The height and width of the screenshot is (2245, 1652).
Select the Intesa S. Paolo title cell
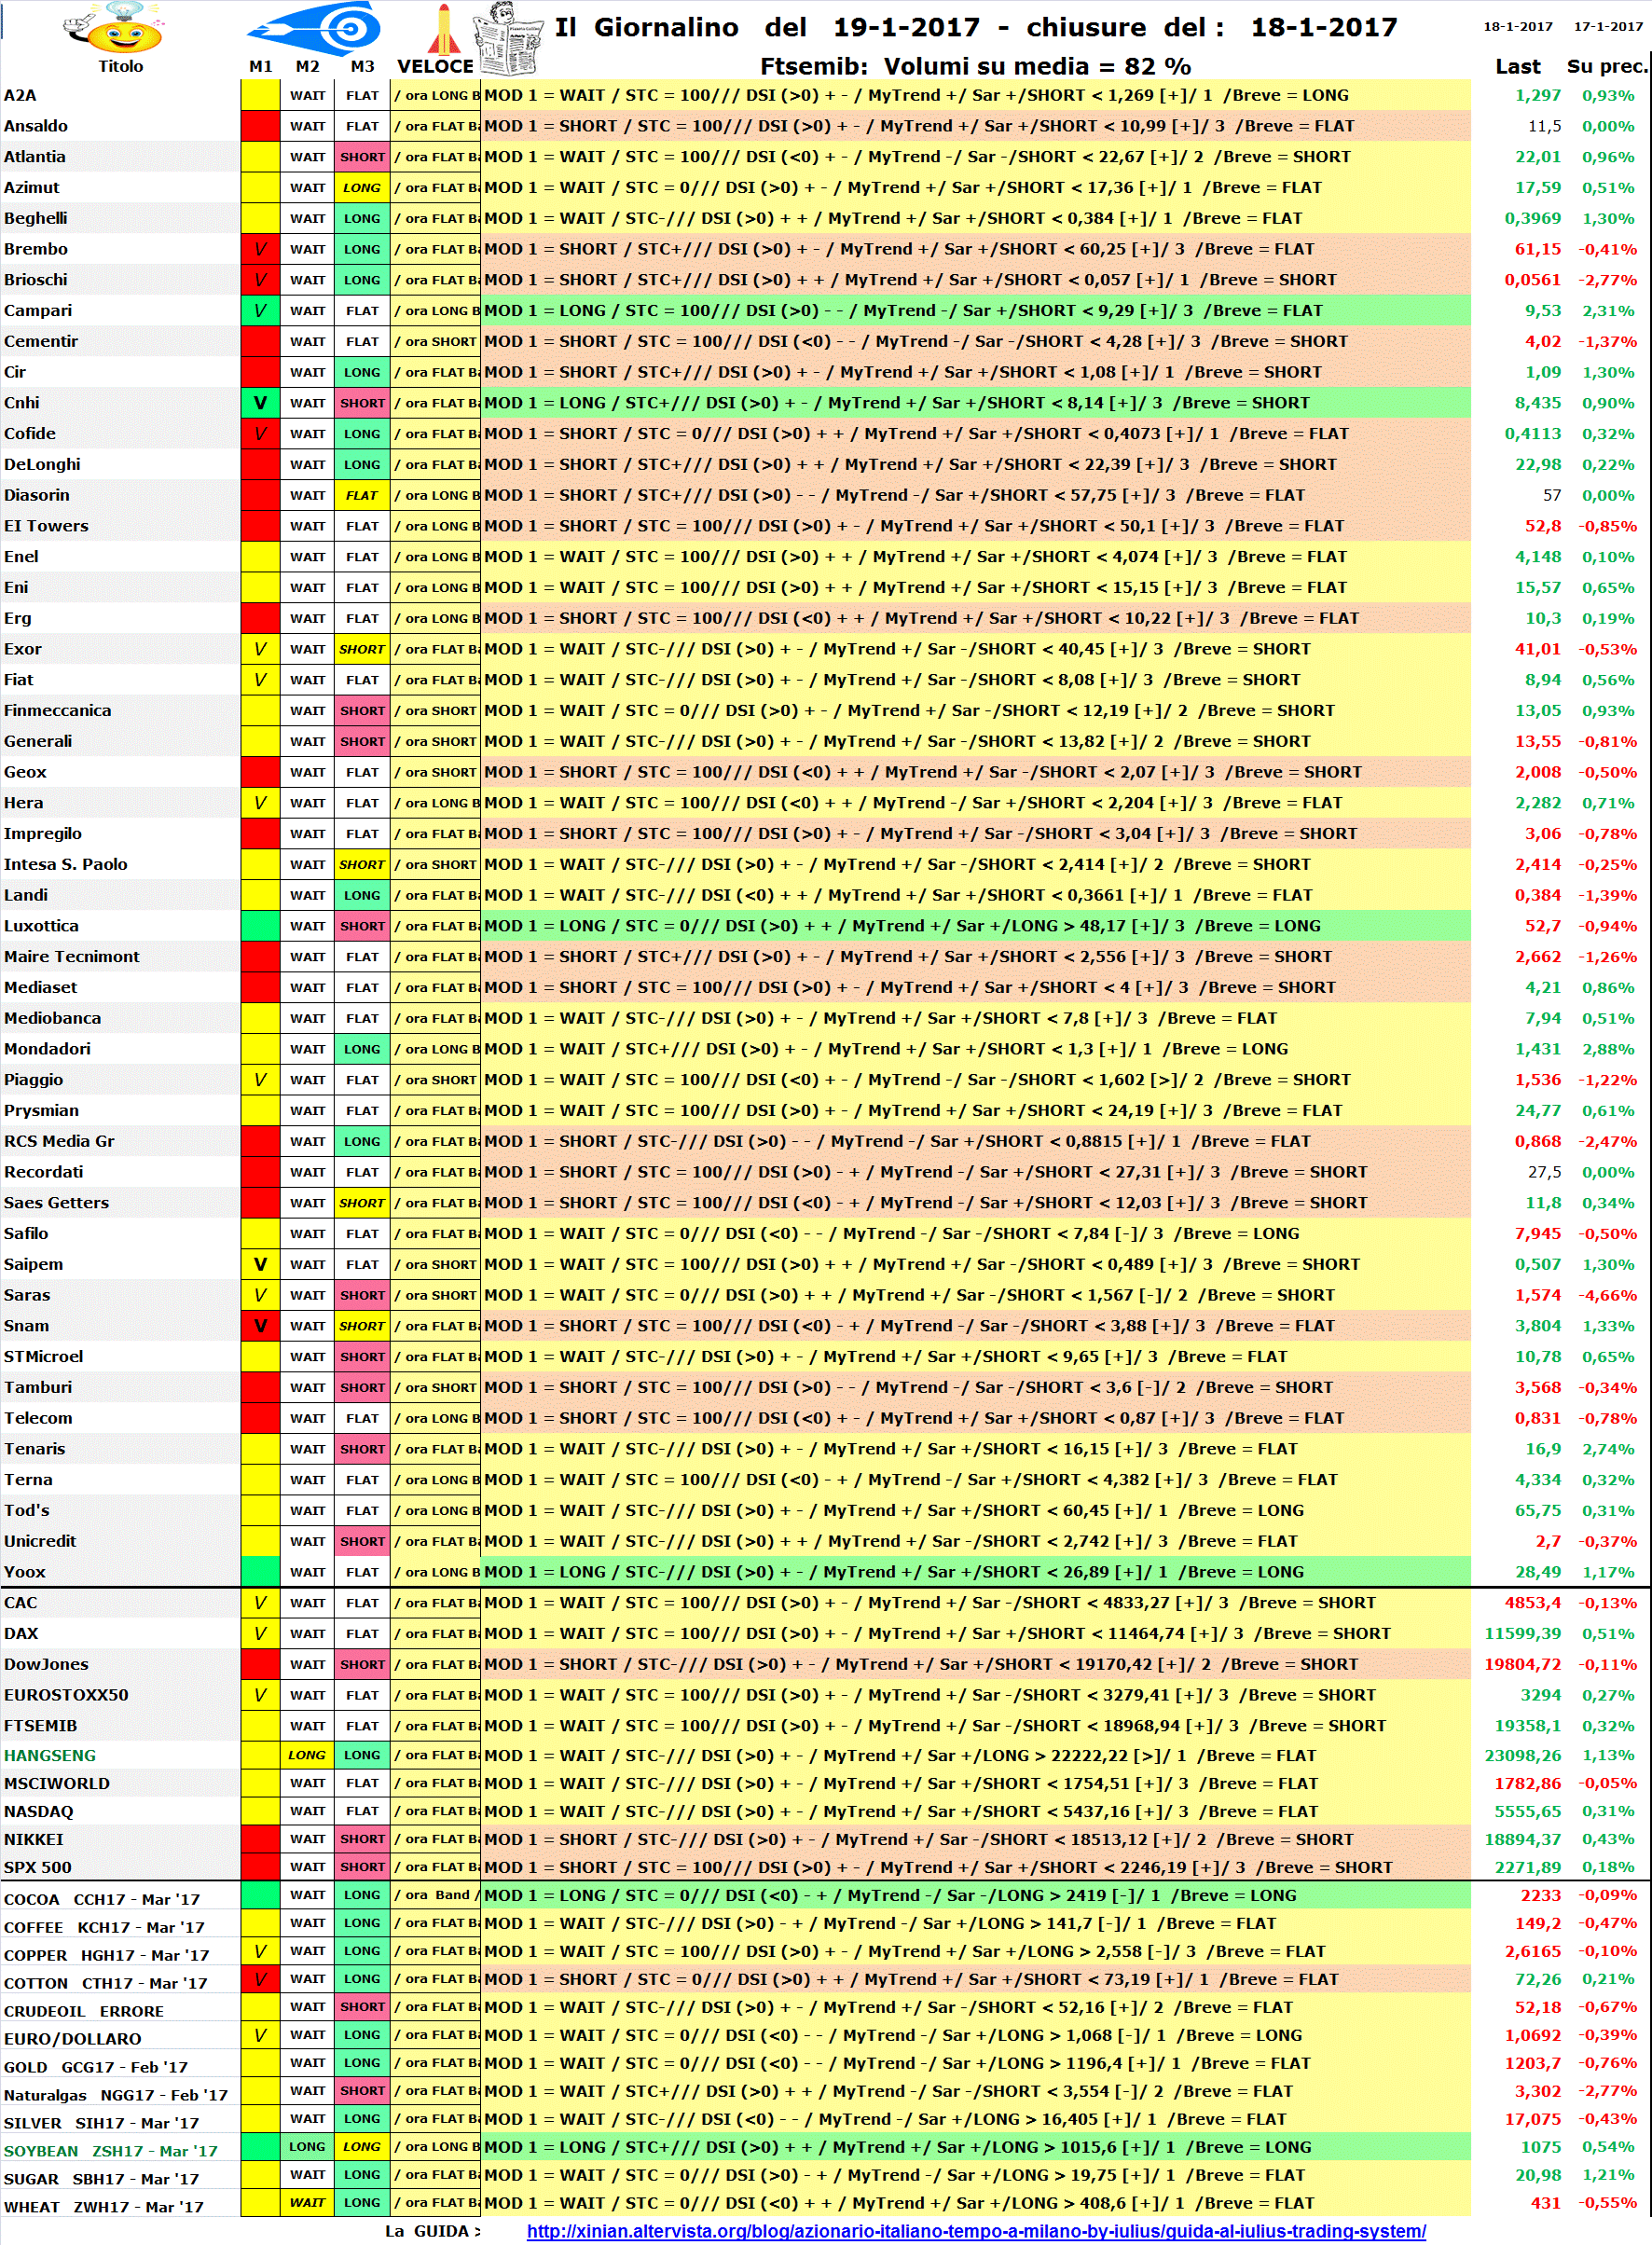120,864
